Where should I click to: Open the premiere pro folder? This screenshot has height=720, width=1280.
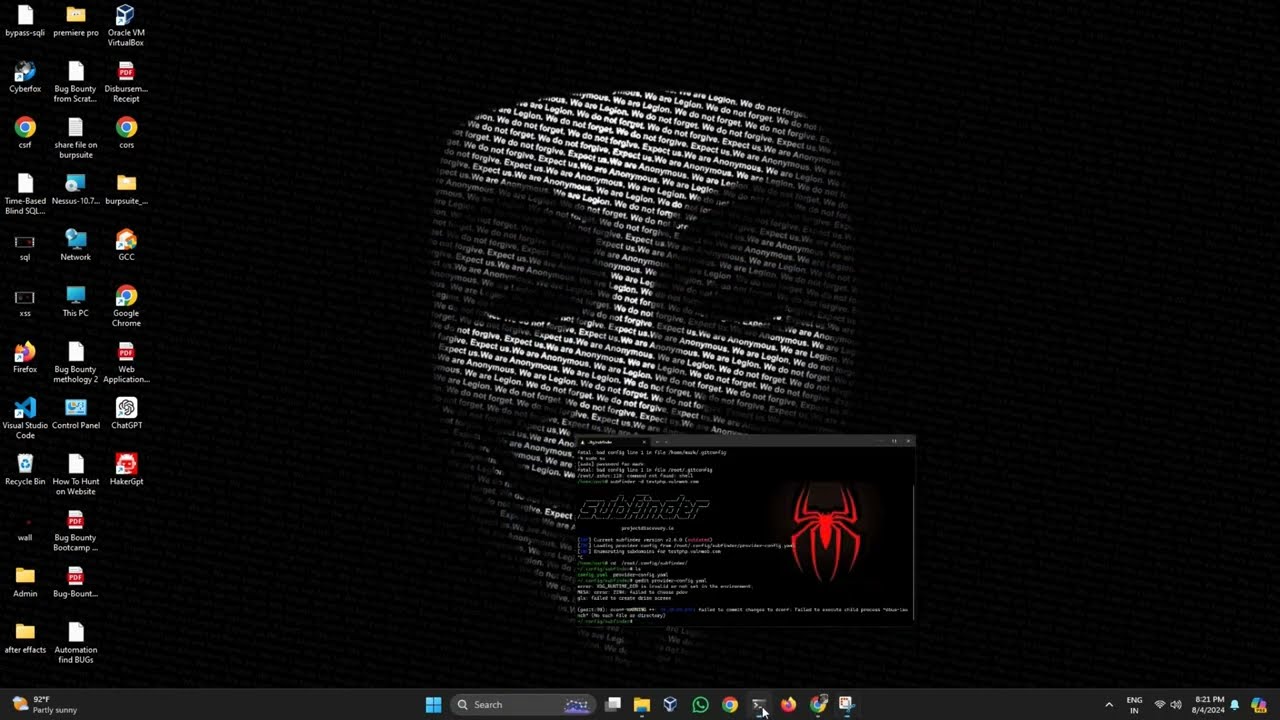coord(76,22)
